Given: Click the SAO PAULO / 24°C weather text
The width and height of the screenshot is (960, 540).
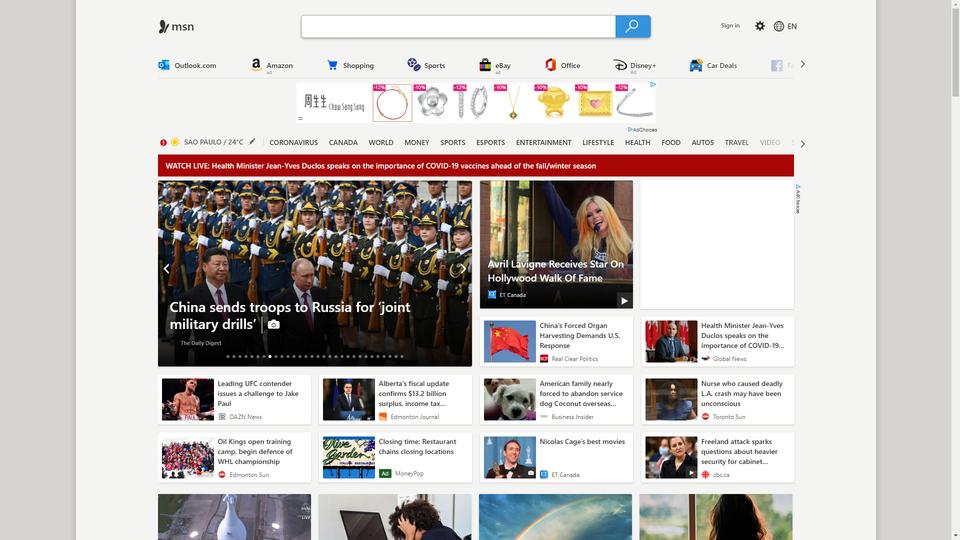Looking at the screenshot, I should (x=213, y=142).
